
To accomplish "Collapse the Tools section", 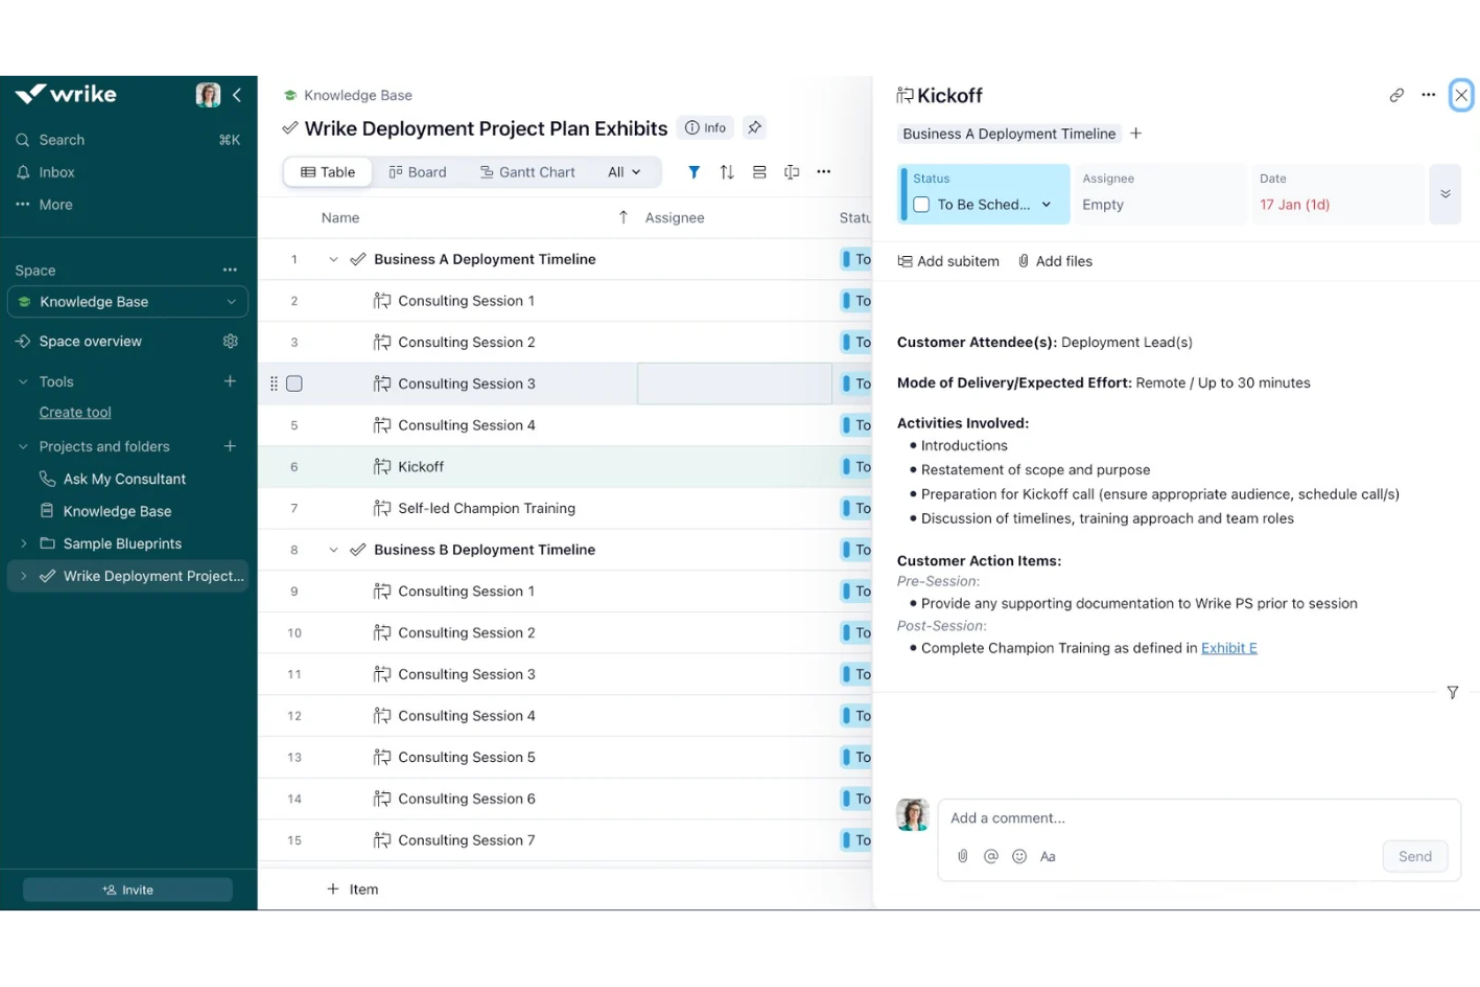I will tap(23, 382).
